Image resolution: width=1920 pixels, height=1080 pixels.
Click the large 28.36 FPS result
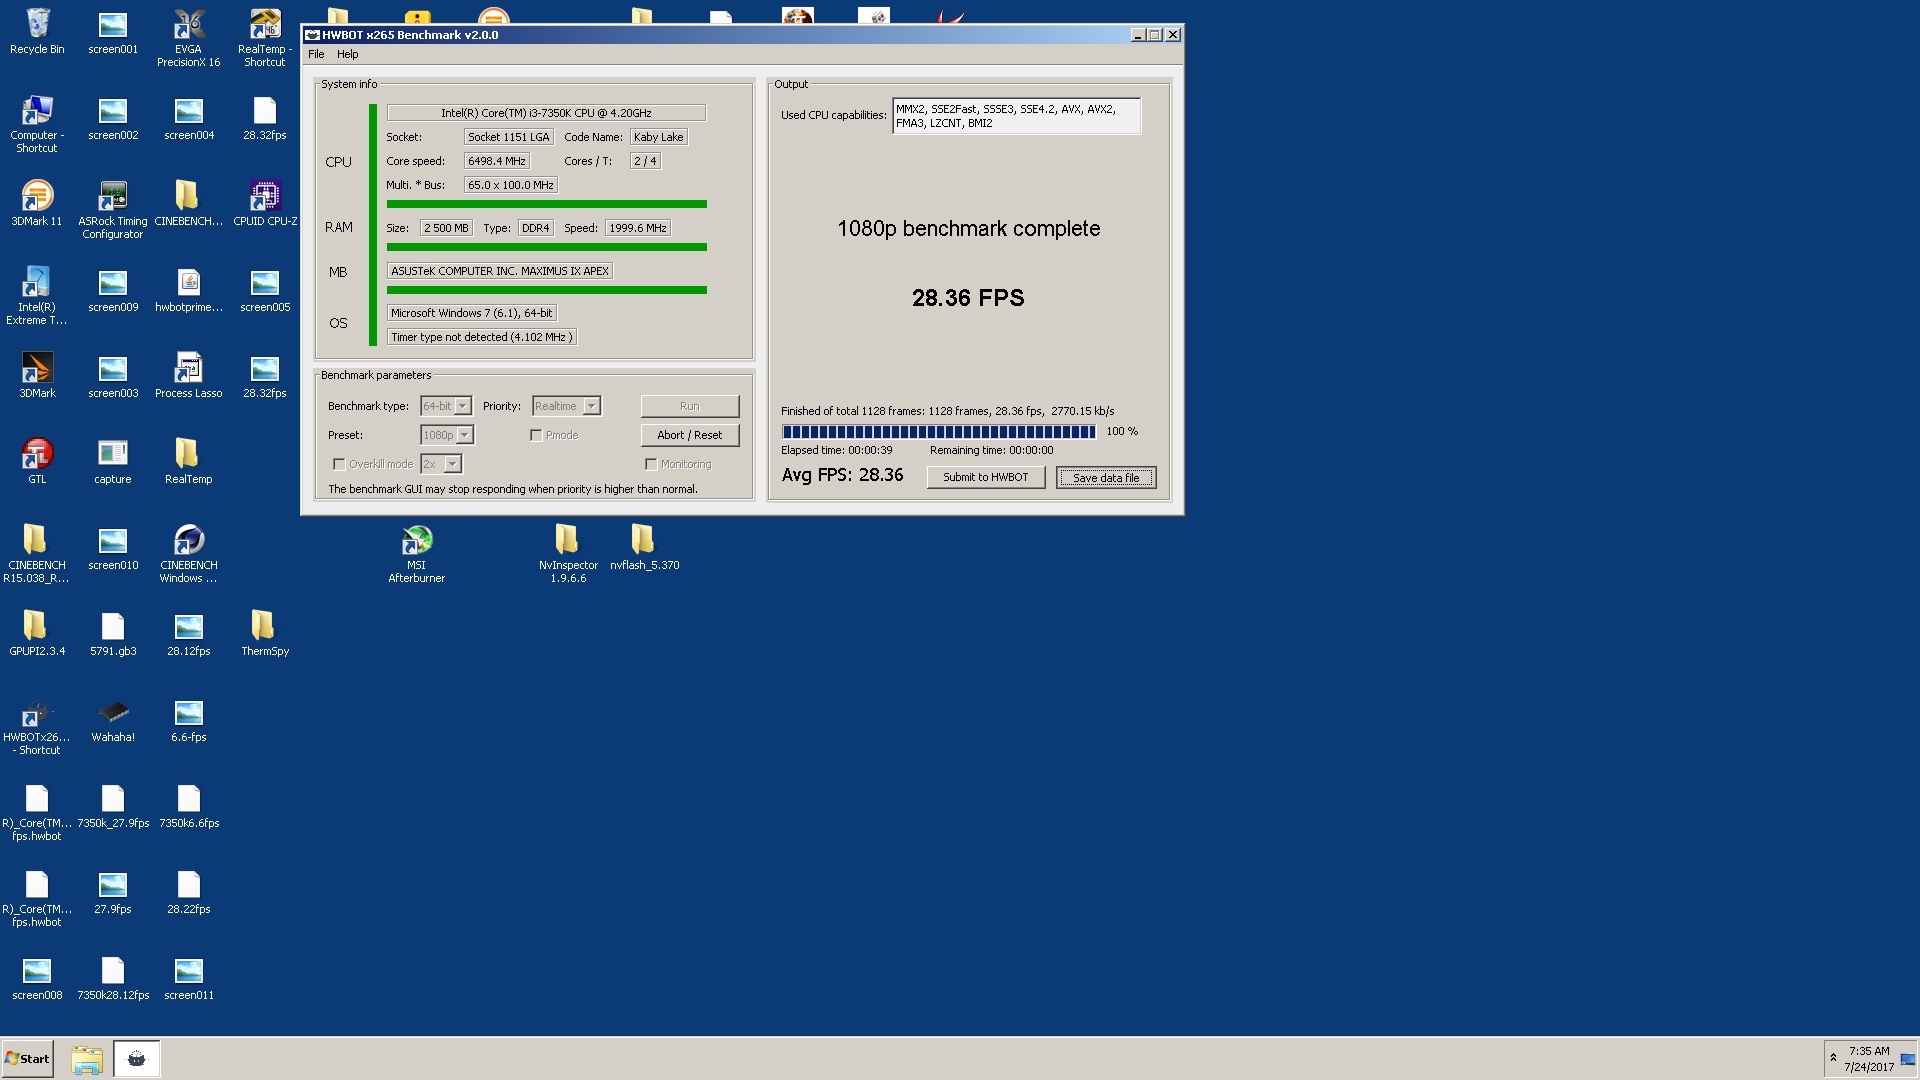(x=968, y=298)
